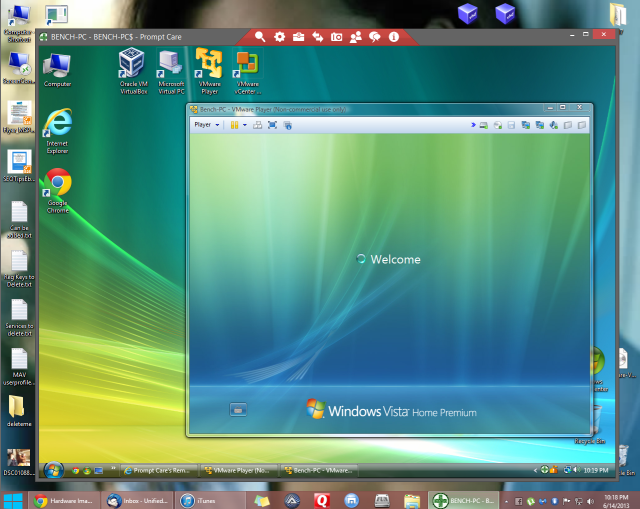
Task: Click the sound card device icon in VMware
Action: pyautogui.click(x=553, y=125)
